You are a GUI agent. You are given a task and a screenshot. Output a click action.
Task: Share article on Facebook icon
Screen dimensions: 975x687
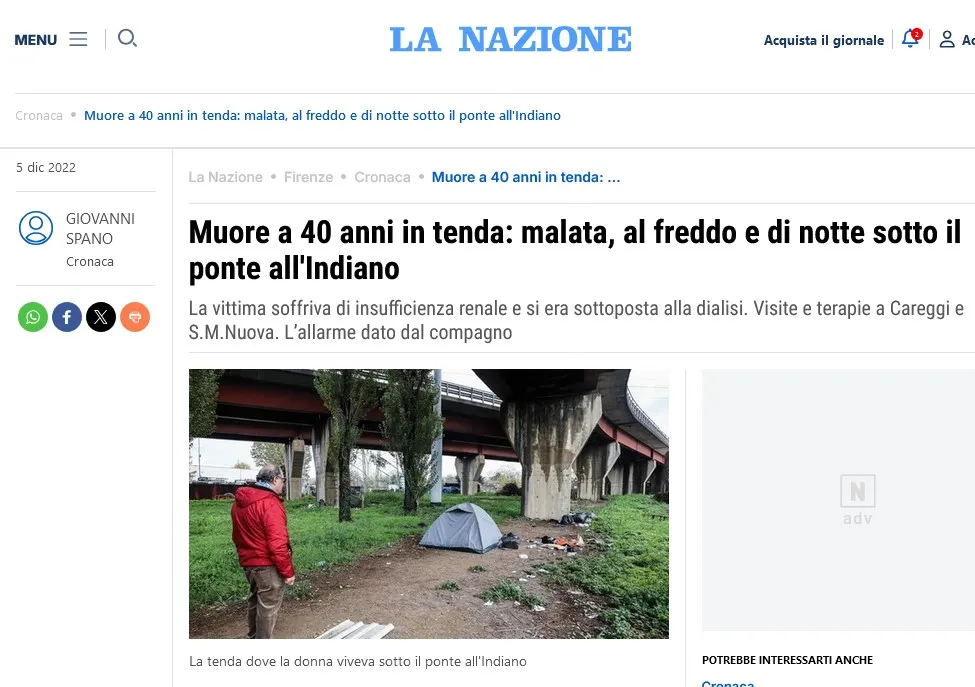coord(67,317)
